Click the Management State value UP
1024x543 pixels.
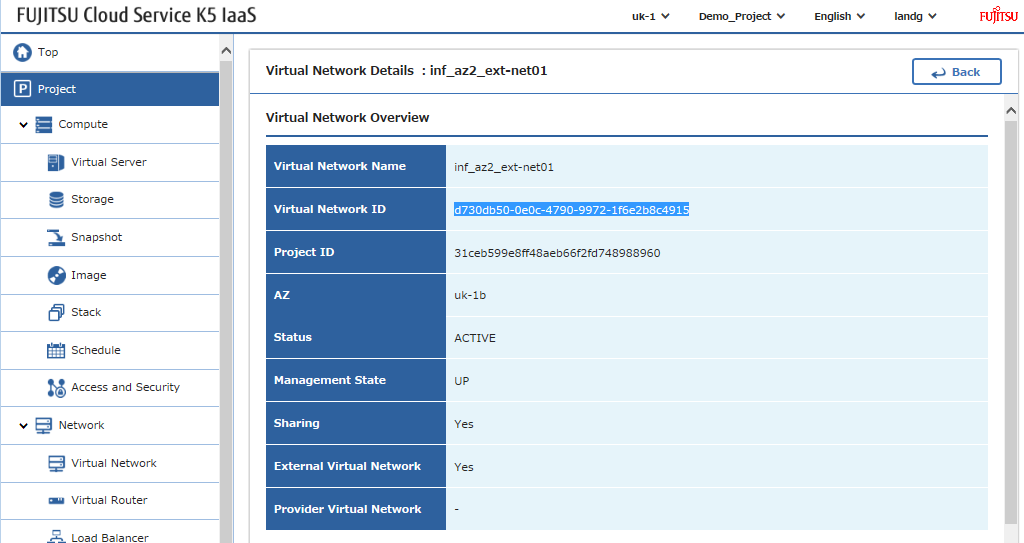[462, 381]
